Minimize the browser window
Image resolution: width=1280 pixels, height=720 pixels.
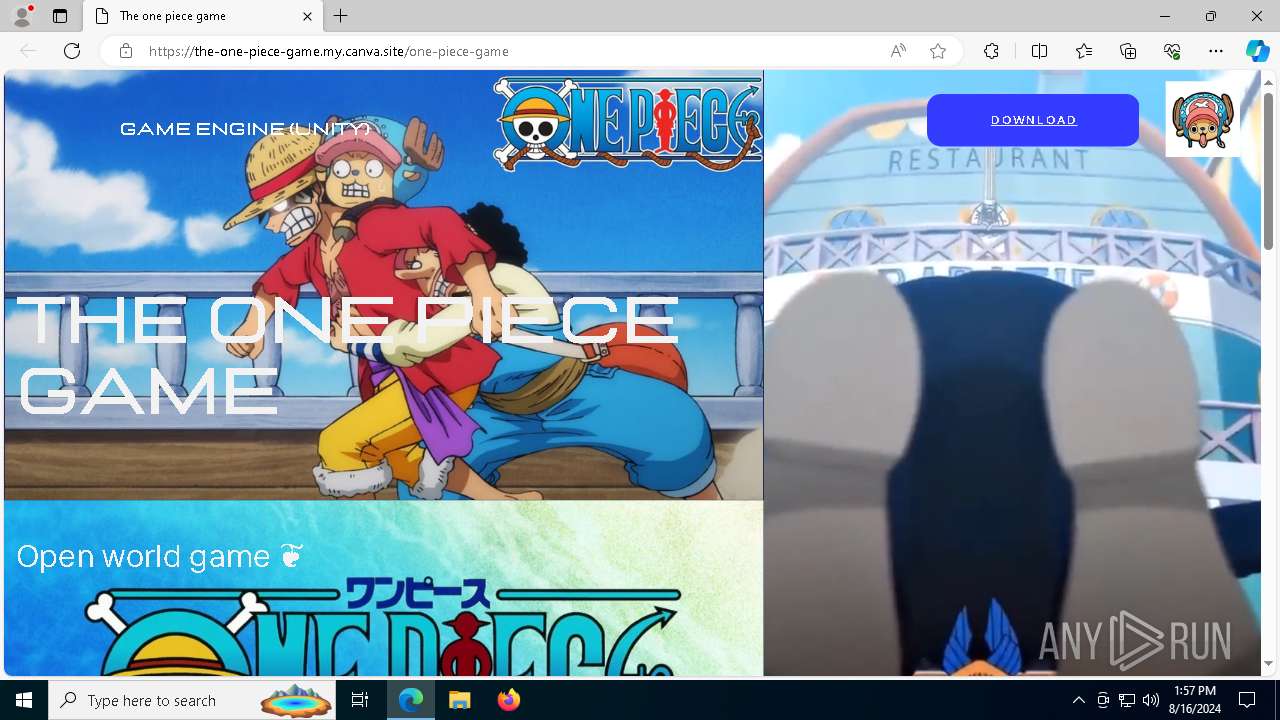[x=1165, y=16]
